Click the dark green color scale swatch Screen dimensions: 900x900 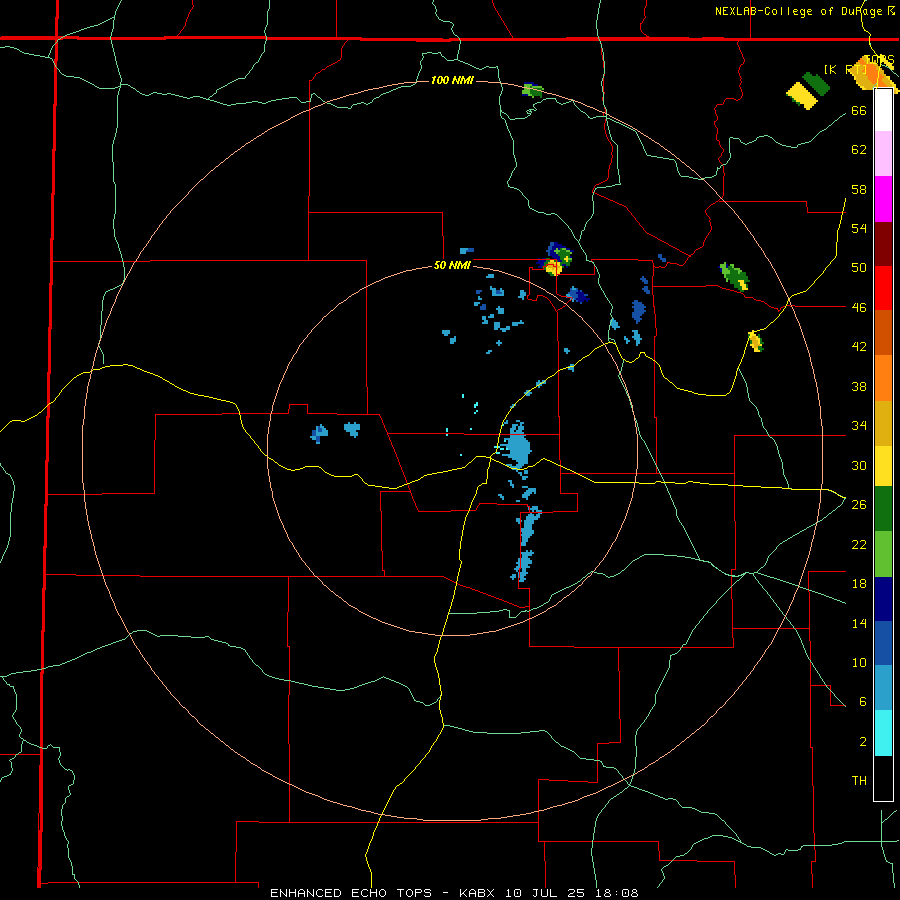(883, 509)
